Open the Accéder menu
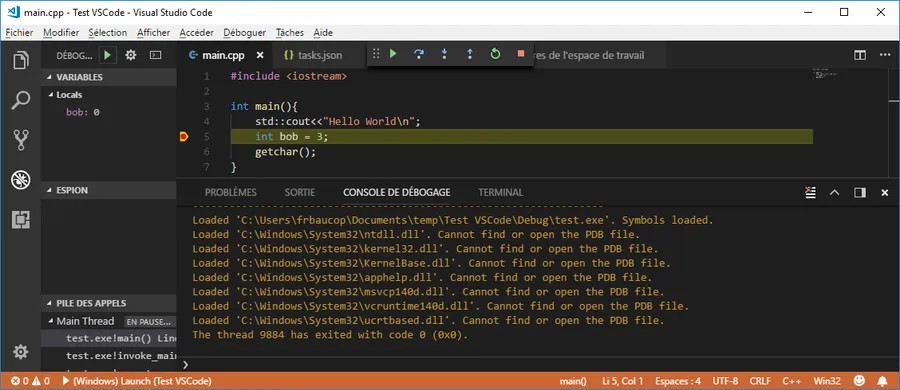 (196, 33)
